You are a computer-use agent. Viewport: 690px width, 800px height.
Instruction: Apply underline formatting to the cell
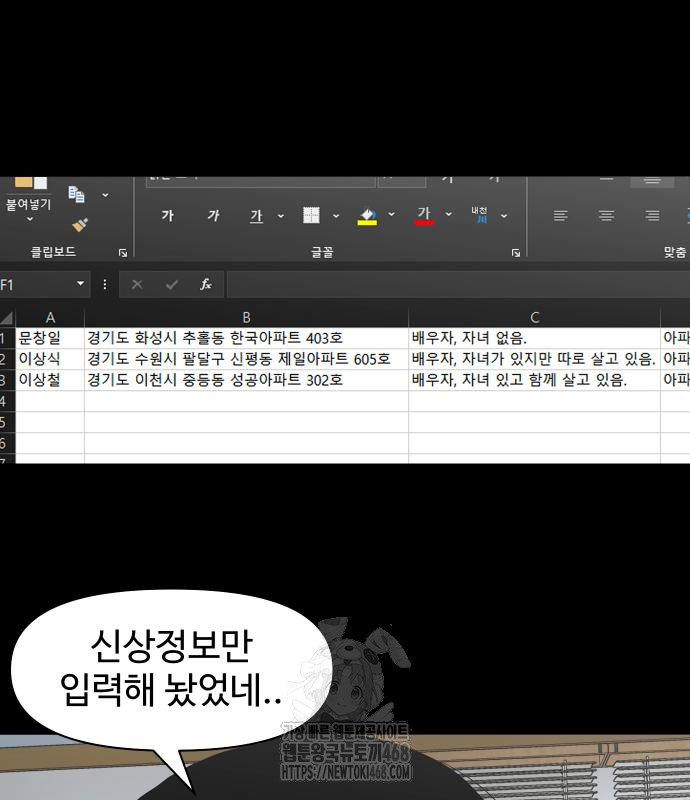[256, 216]
